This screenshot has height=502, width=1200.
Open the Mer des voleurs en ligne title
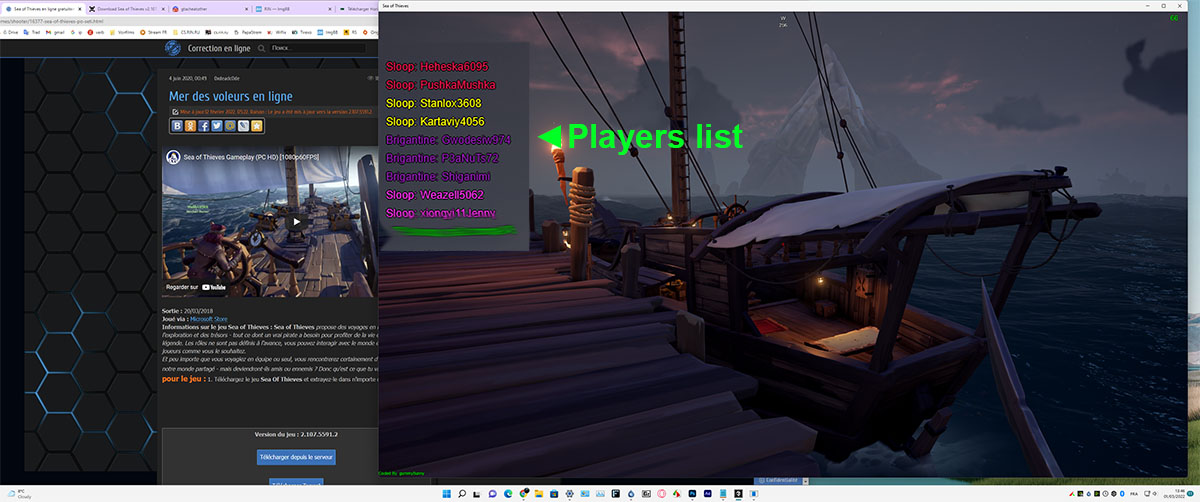coord(233,95)
